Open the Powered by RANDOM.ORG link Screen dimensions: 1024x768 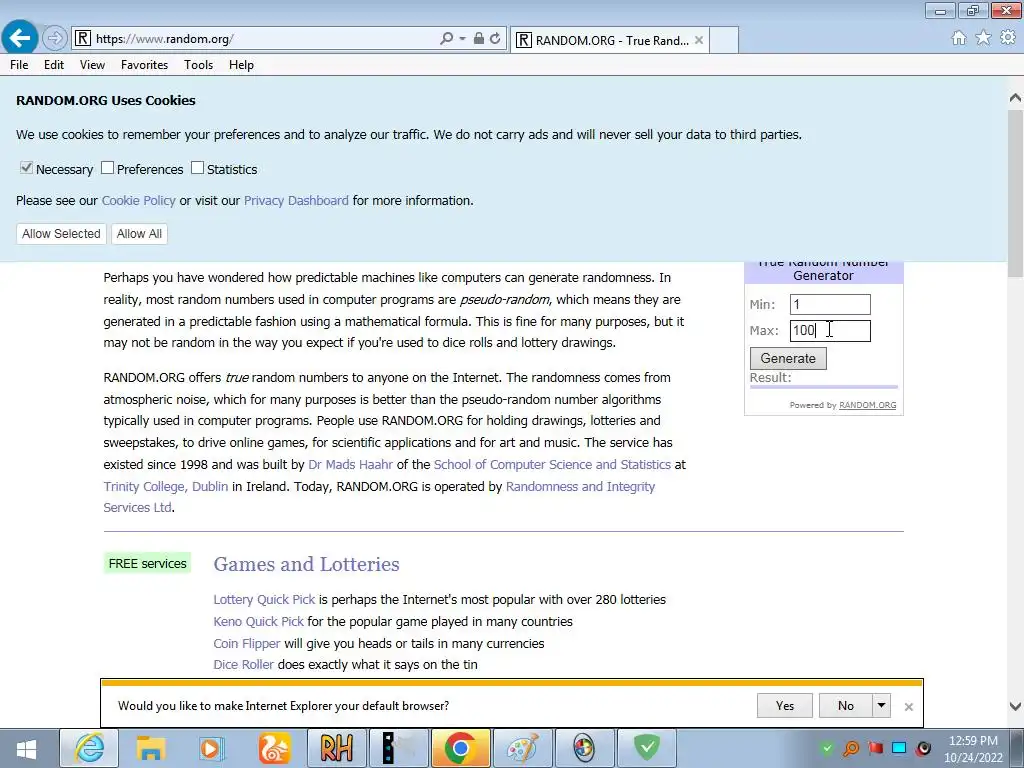point(867,405)
